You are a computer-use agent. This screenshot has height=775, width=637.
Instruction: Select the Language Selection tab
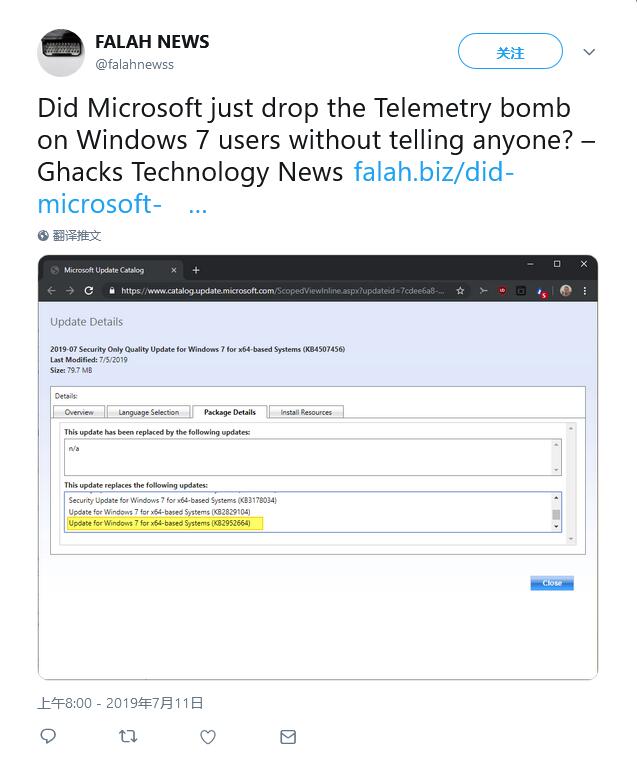point(149,412)
